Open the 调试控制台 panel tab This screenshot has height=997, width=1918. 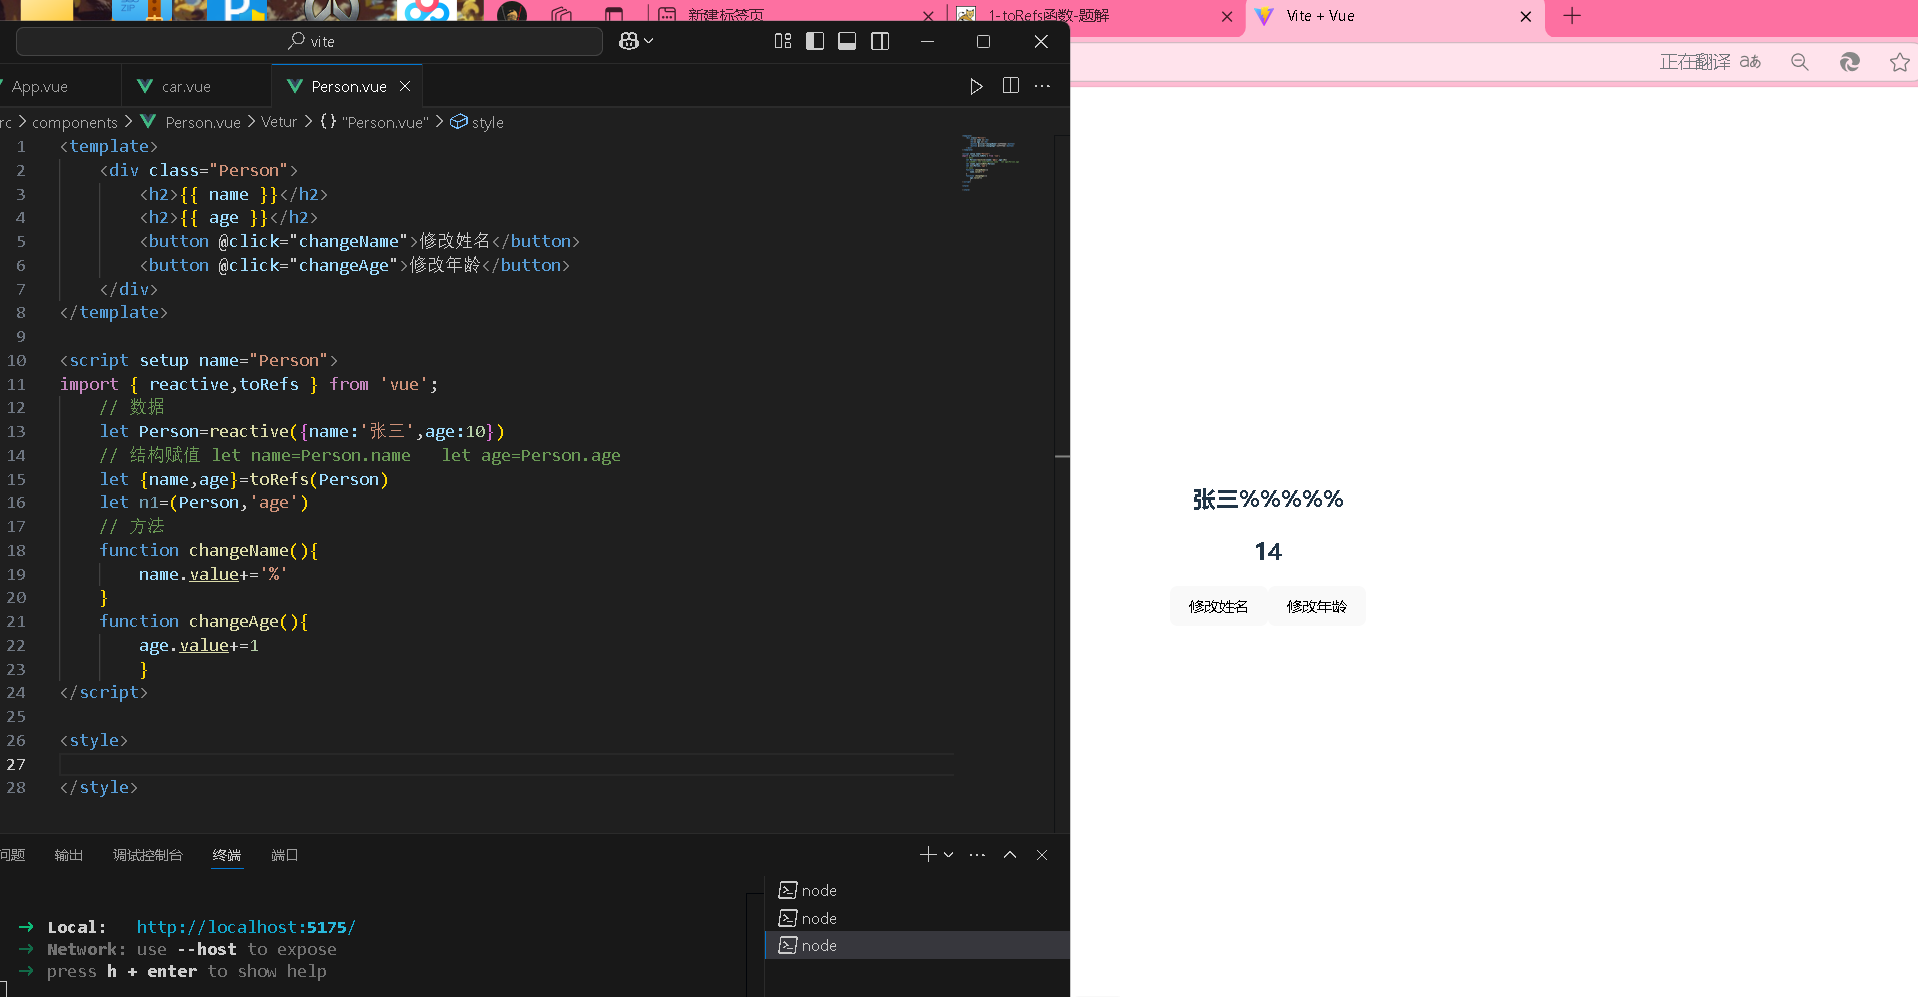click(x=148, y=855)
